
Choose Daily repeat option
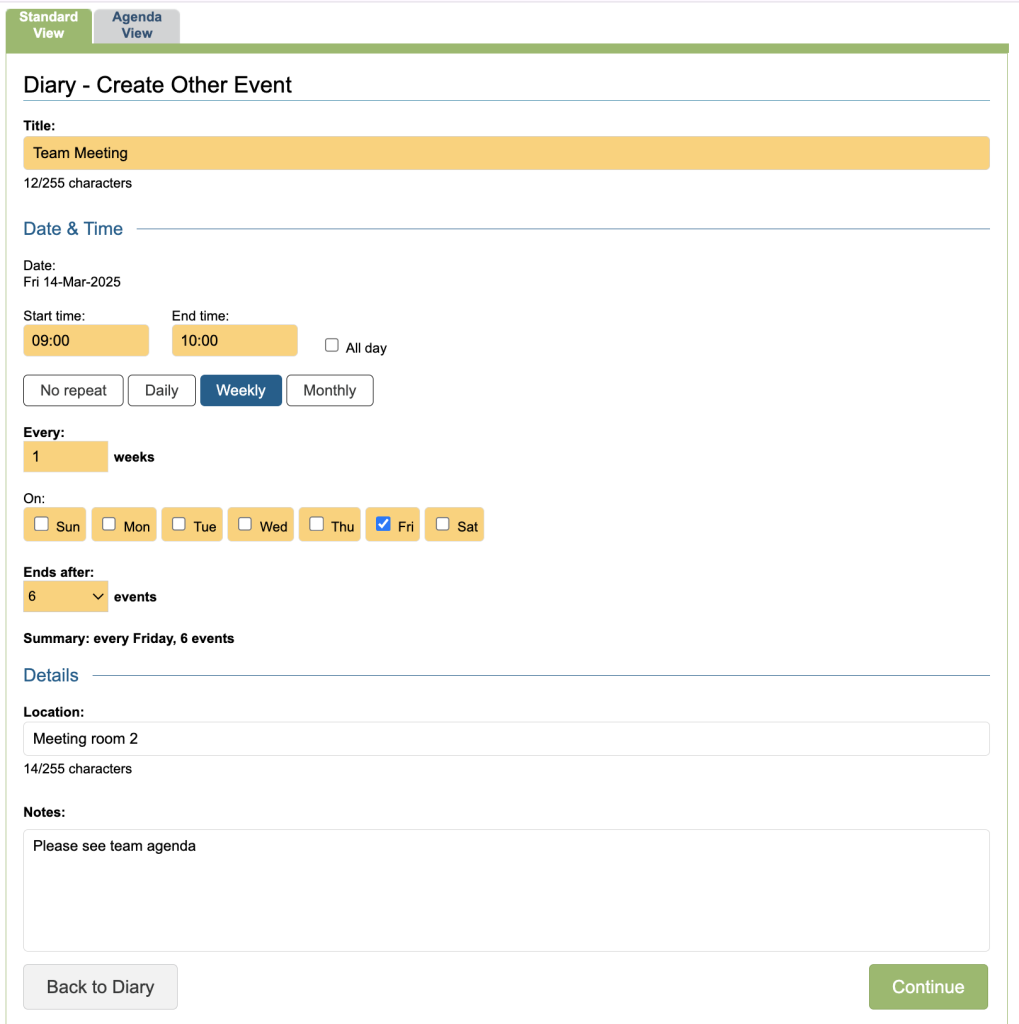[x=161, y=390]
